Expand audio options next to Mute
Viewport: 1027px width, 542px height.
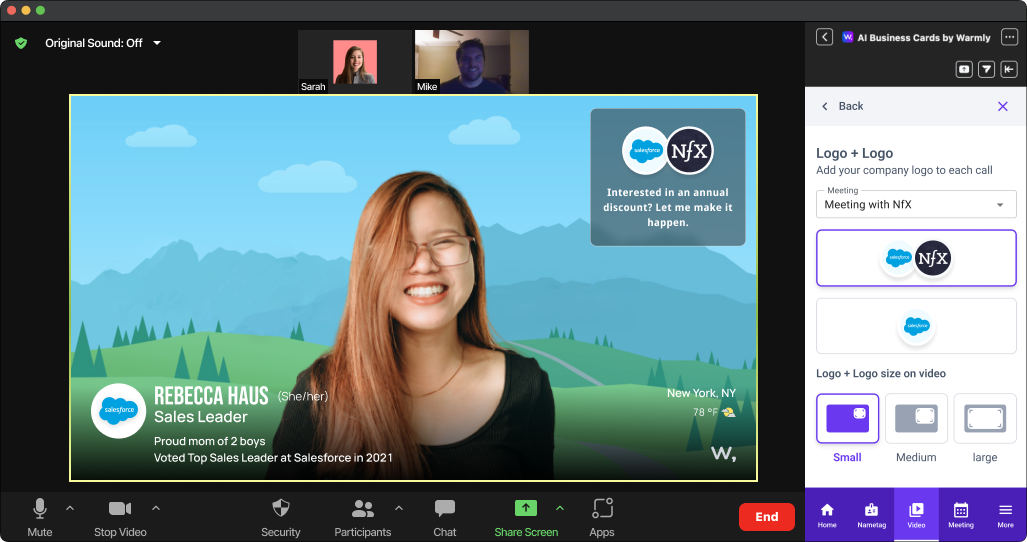pyautogui.click(x=70, y=508)
